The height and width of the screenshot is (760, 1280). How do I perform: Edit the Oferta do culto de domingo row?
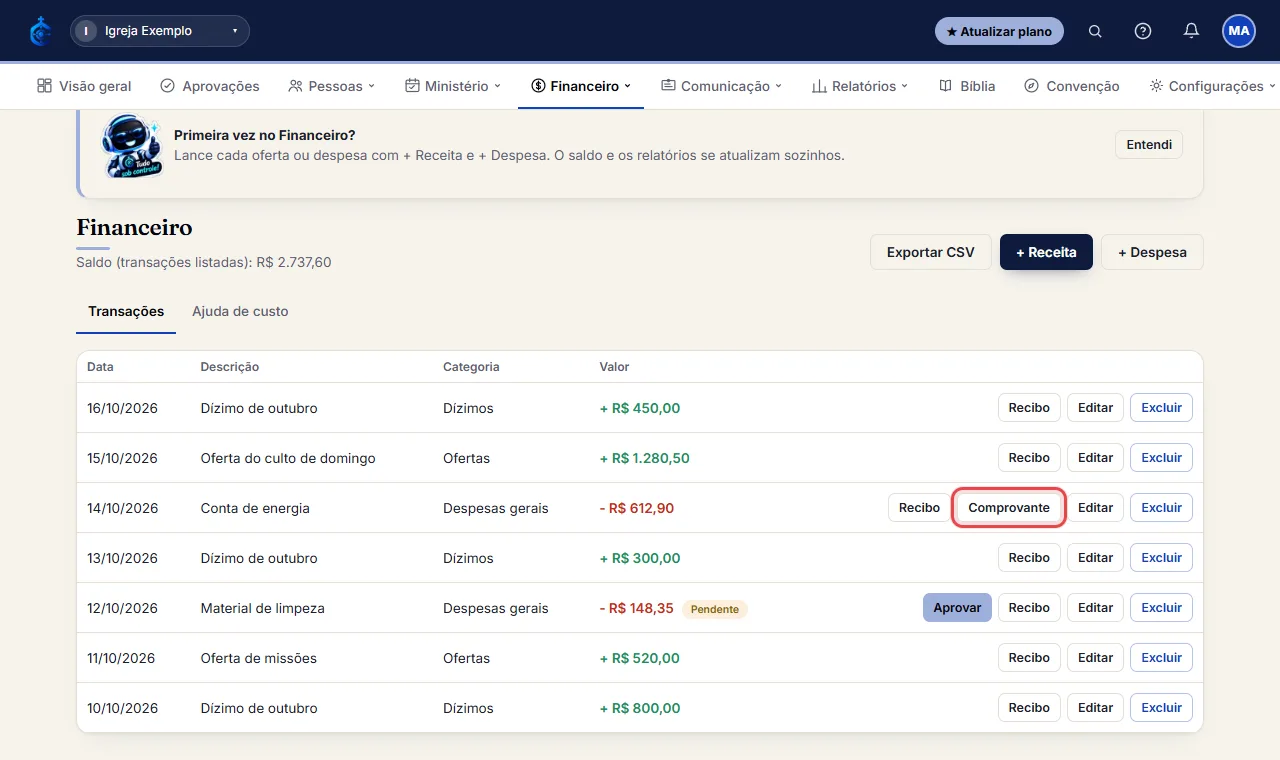(x=1095, y=458)
